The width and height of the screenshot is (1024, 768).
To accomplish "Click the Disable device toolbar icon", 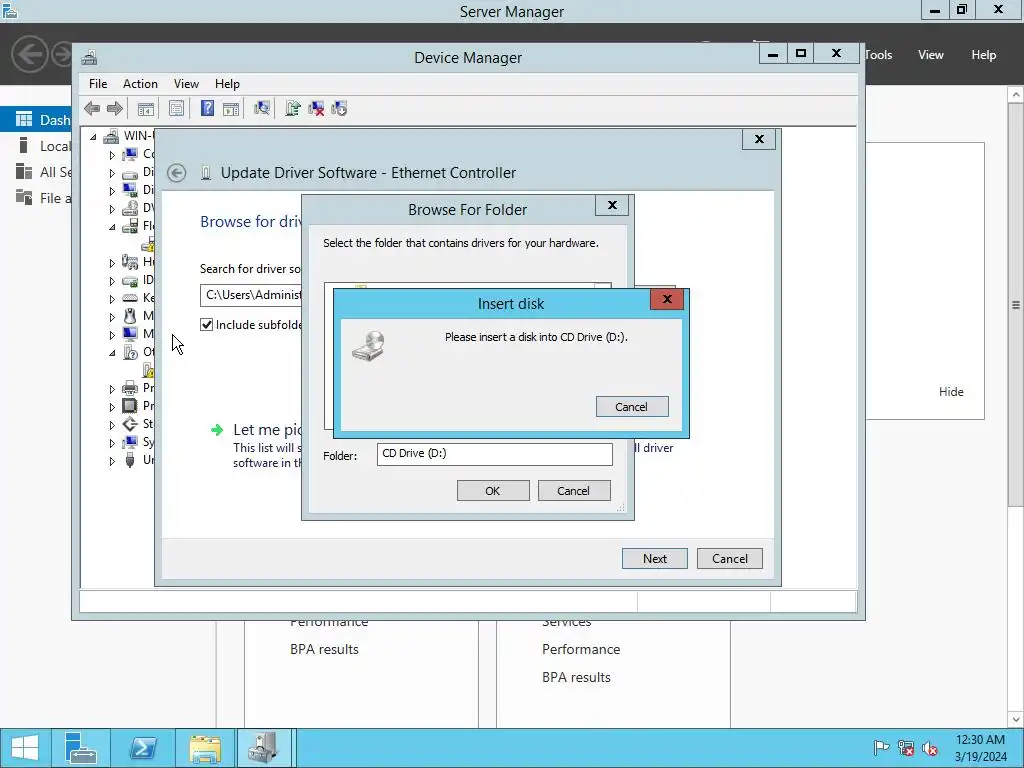I will pyautogui.click(x=339, y=108).
